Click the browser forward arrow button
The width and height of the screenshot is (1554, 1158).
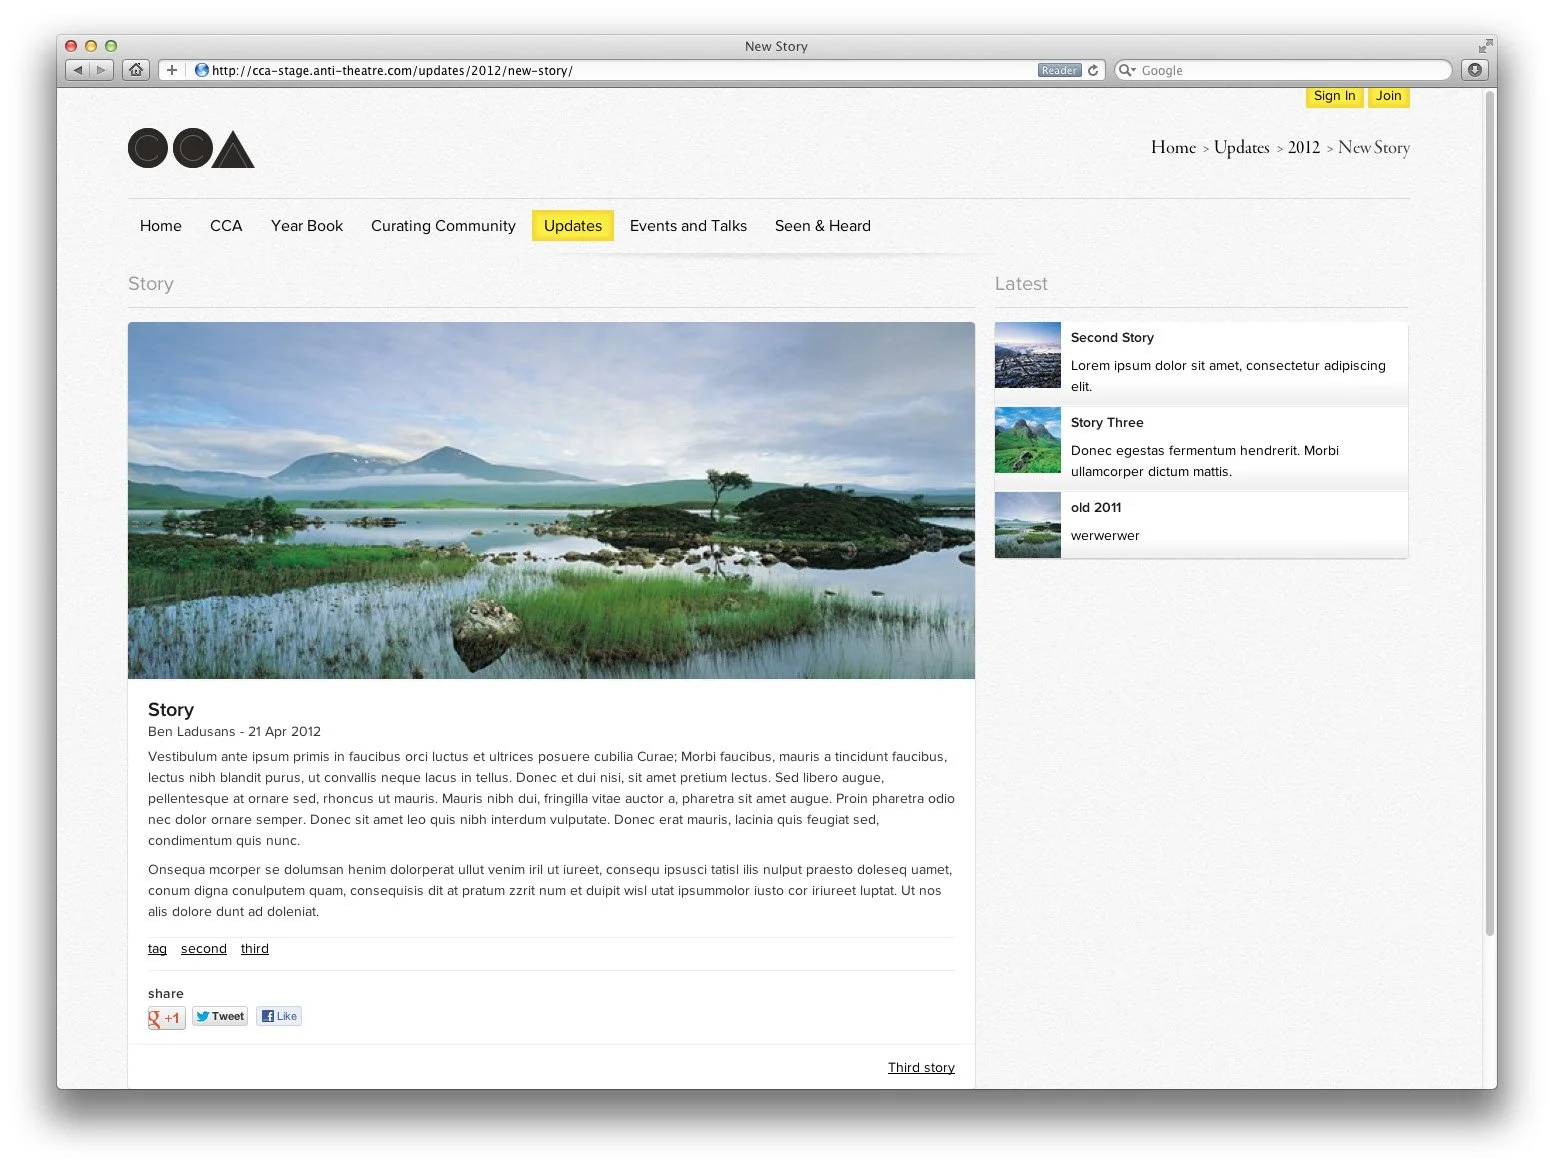[101, 70]
